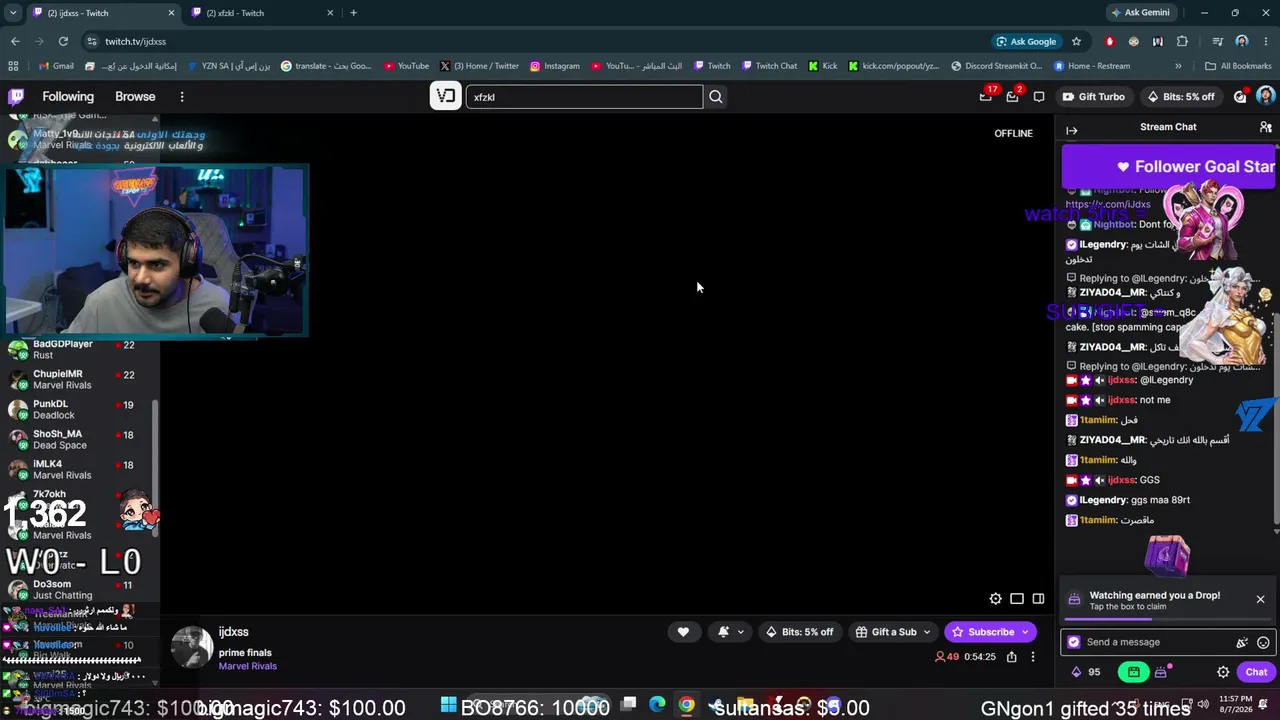Open the chat cheer celebration icon
Image resolution: width=1280 pixels, height=720 pixels.
(1242, 643)
